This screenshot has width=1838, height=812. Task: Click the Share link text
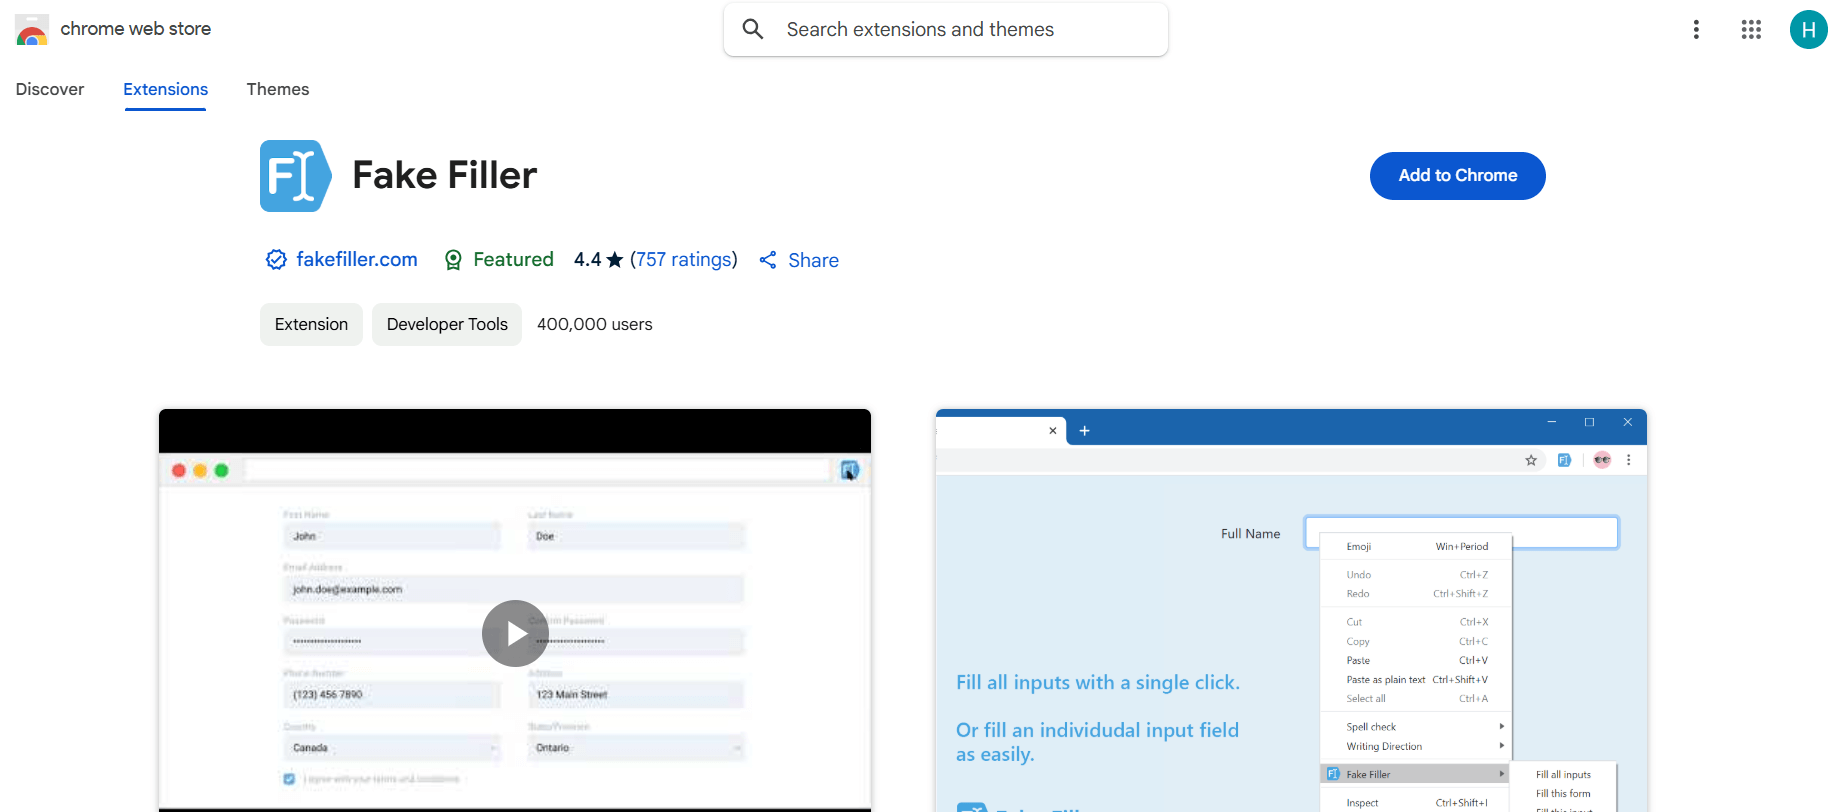(813, 261)
